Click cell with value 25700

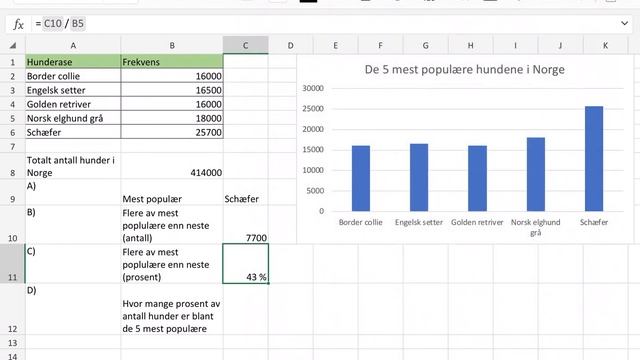pyautogui.click(x=172, y=132)
